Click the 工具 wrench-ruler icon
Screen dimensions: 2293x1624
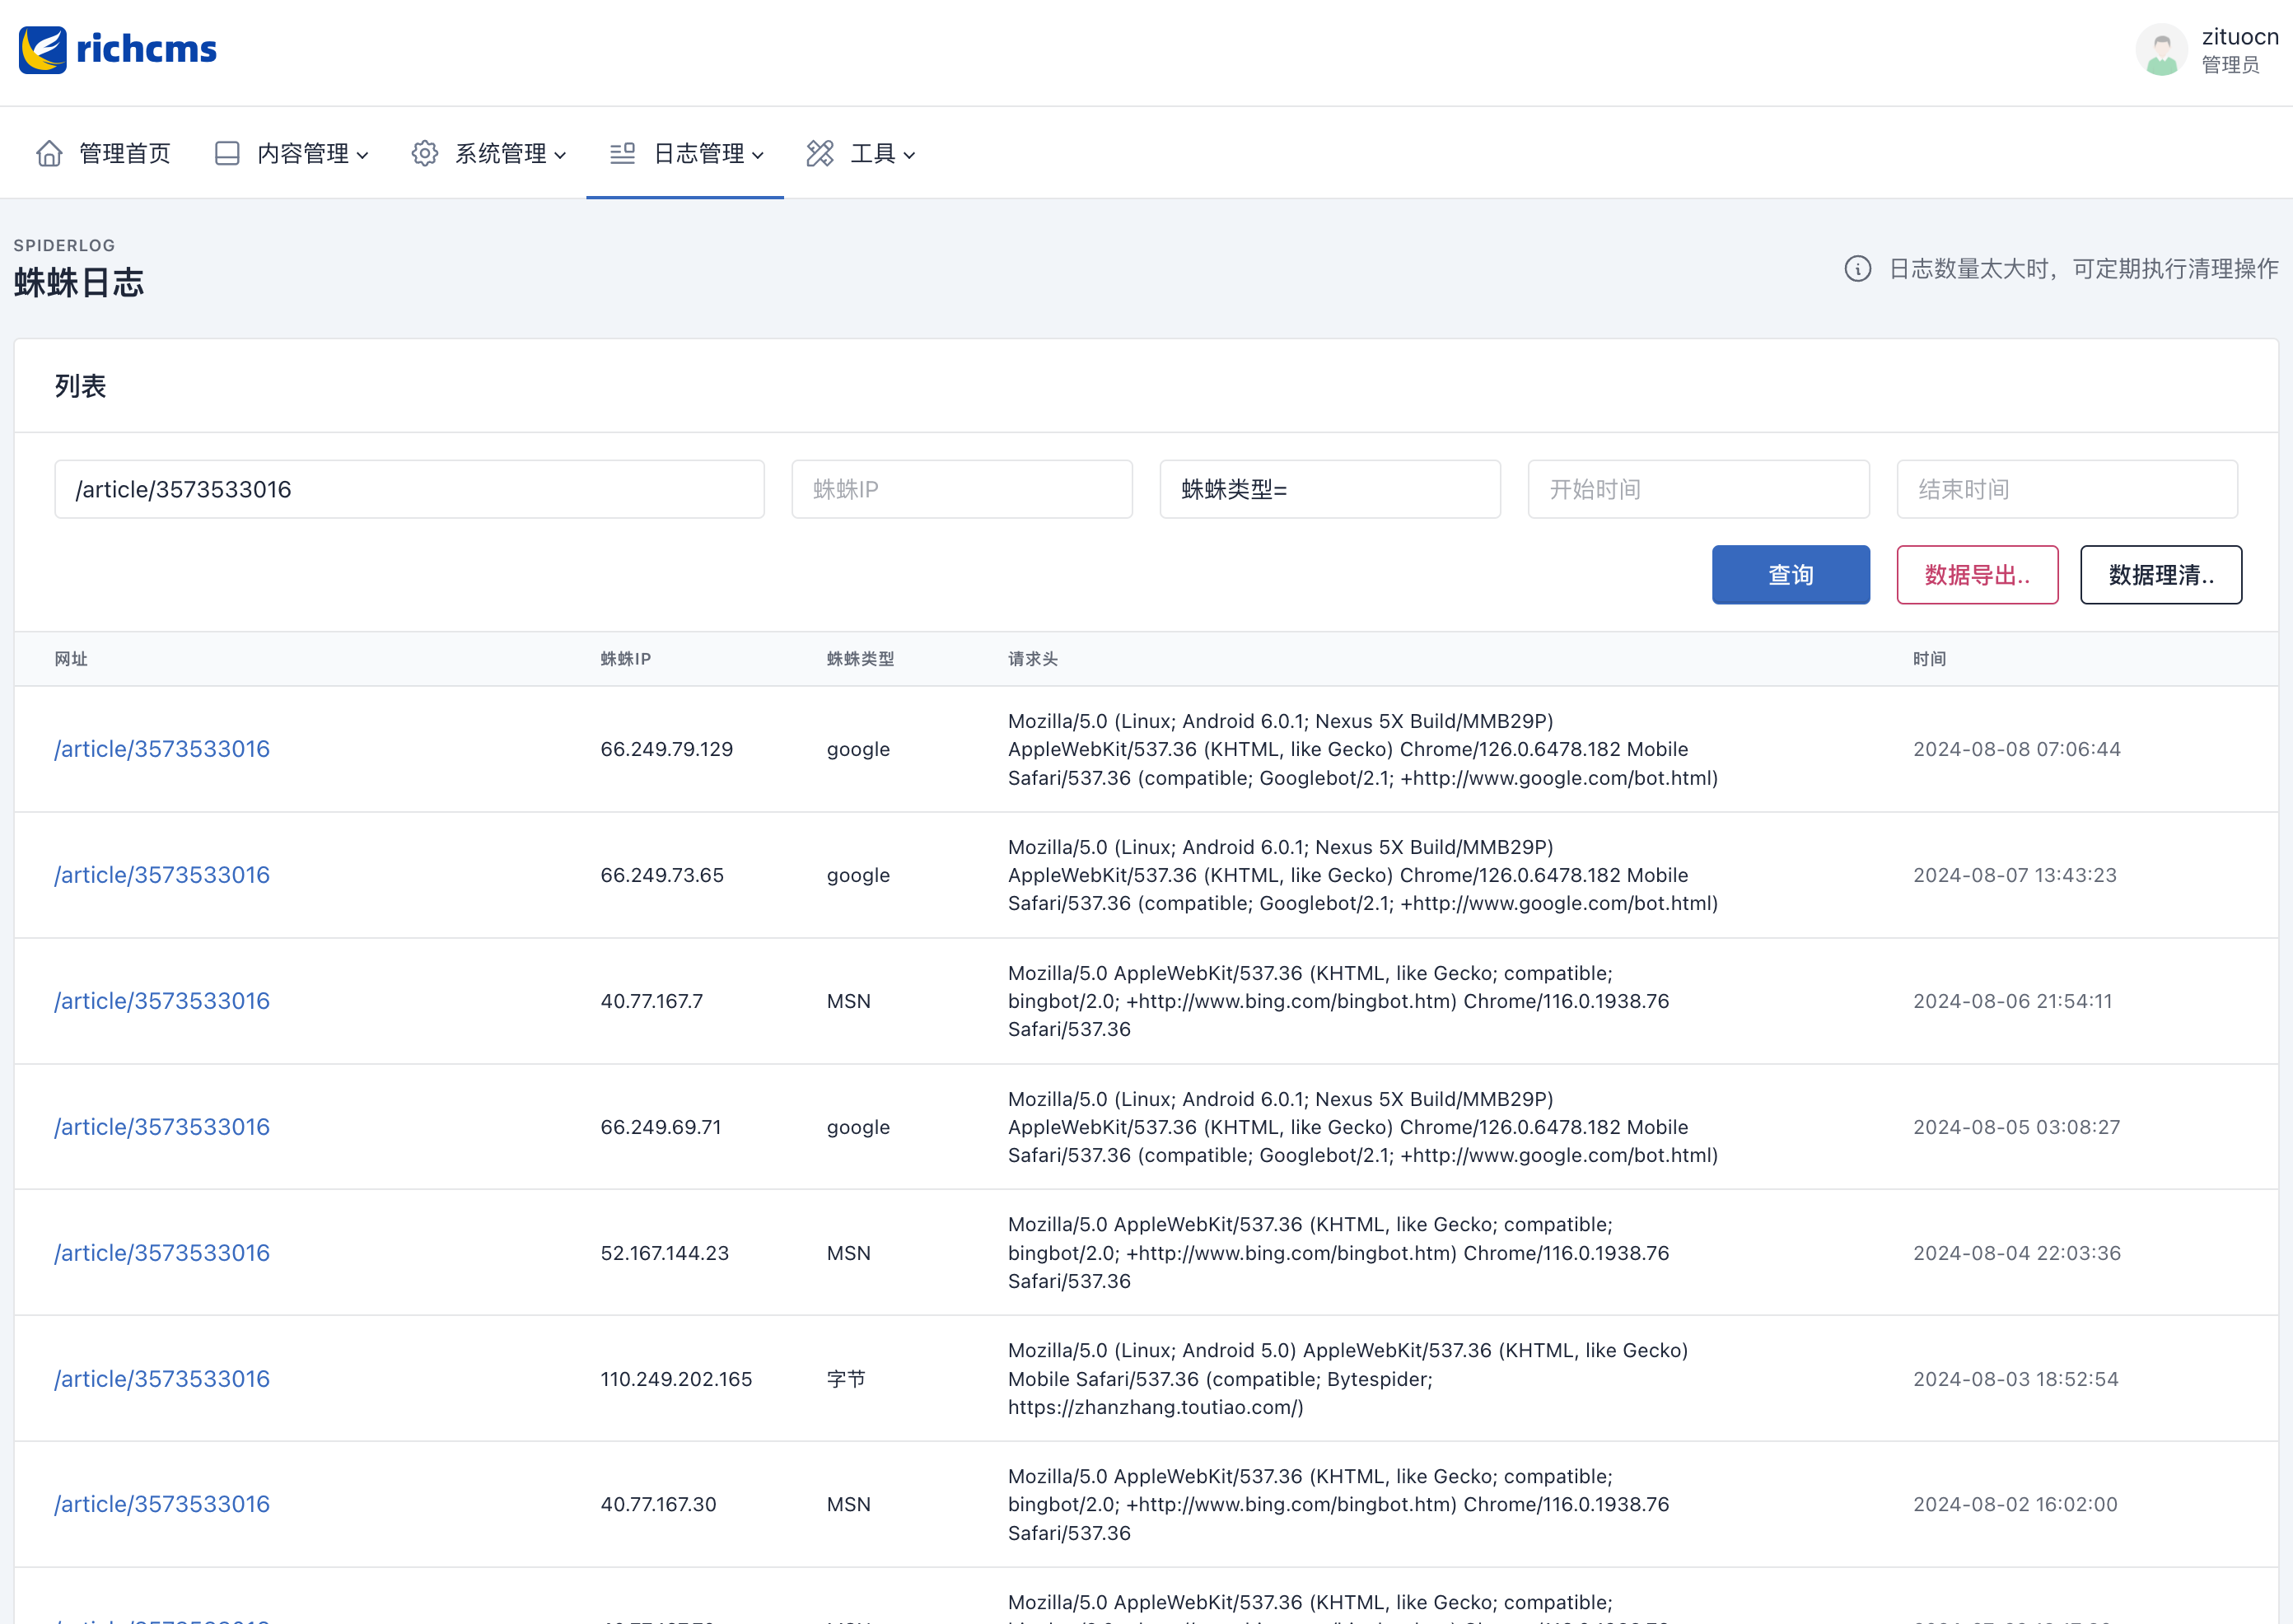pos(820,153)
